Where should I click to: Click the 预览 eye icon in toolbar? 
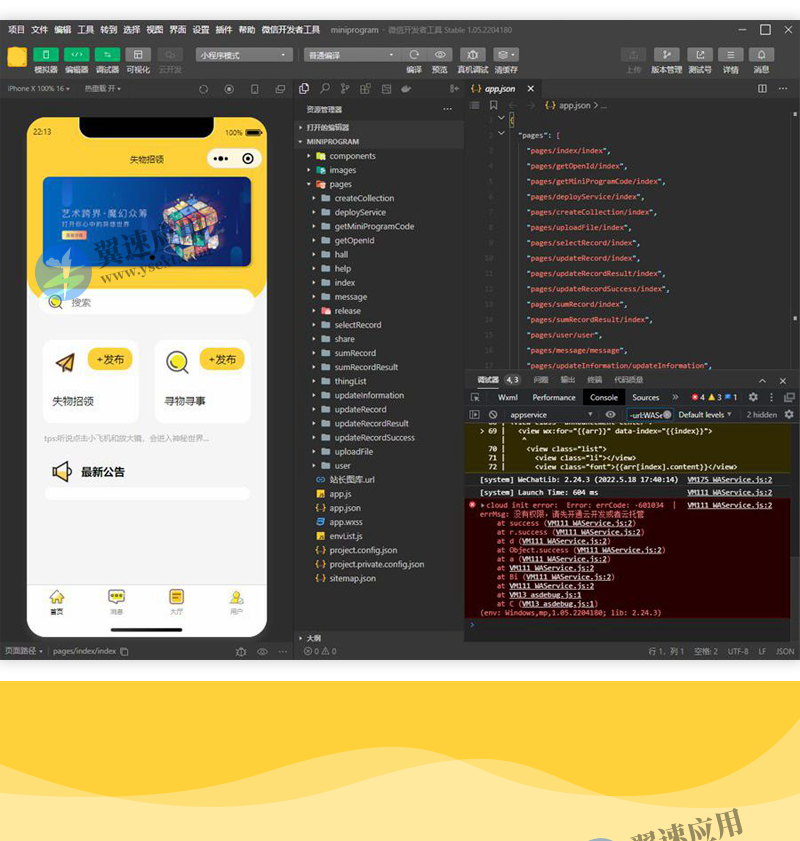(x=439, y=54)
